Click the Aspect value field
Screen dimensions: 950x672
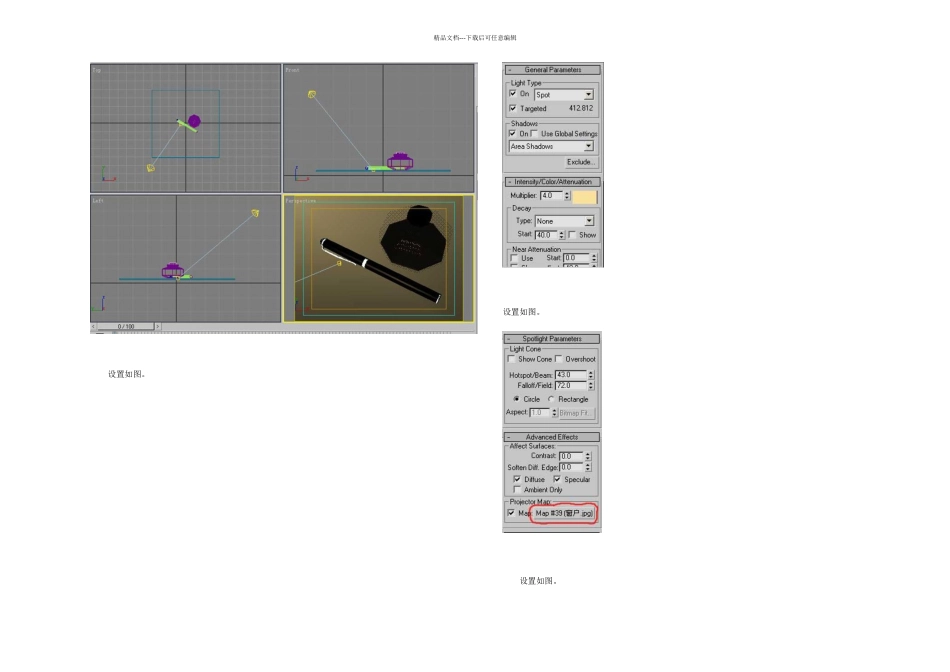point(540,413)
